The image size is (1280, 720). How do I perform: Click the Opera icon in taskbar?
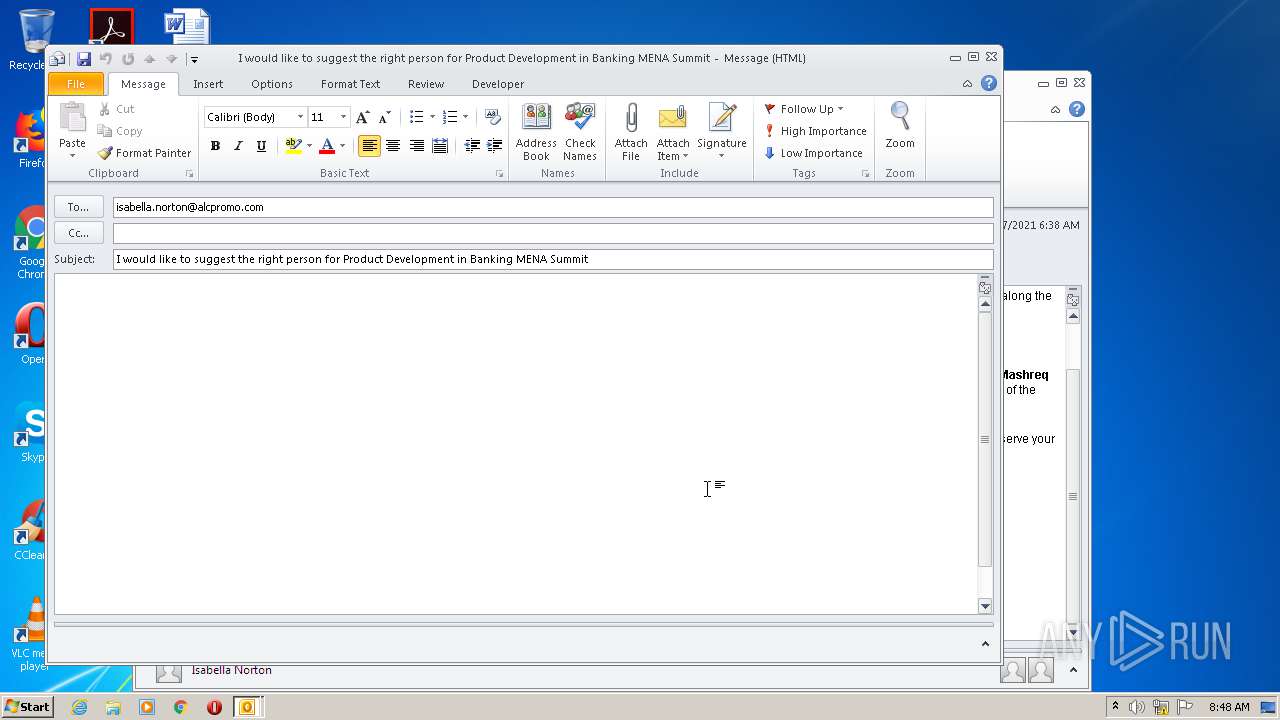click(214, 707)
